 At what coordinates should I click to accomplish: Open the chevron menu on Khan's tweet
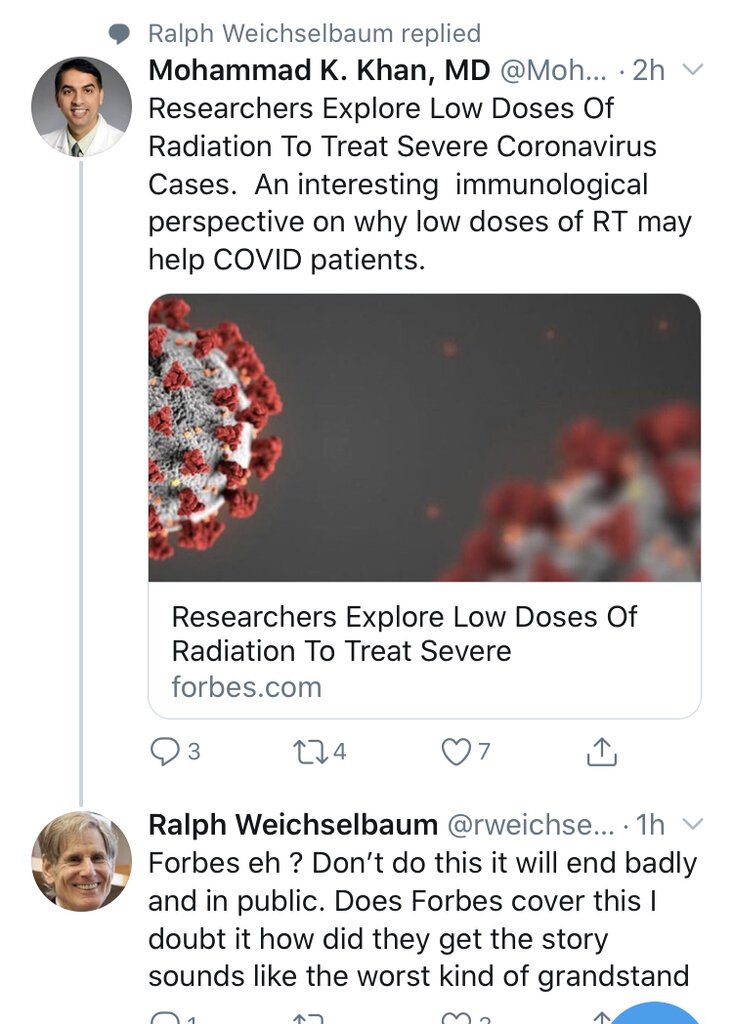click(692, 70)
